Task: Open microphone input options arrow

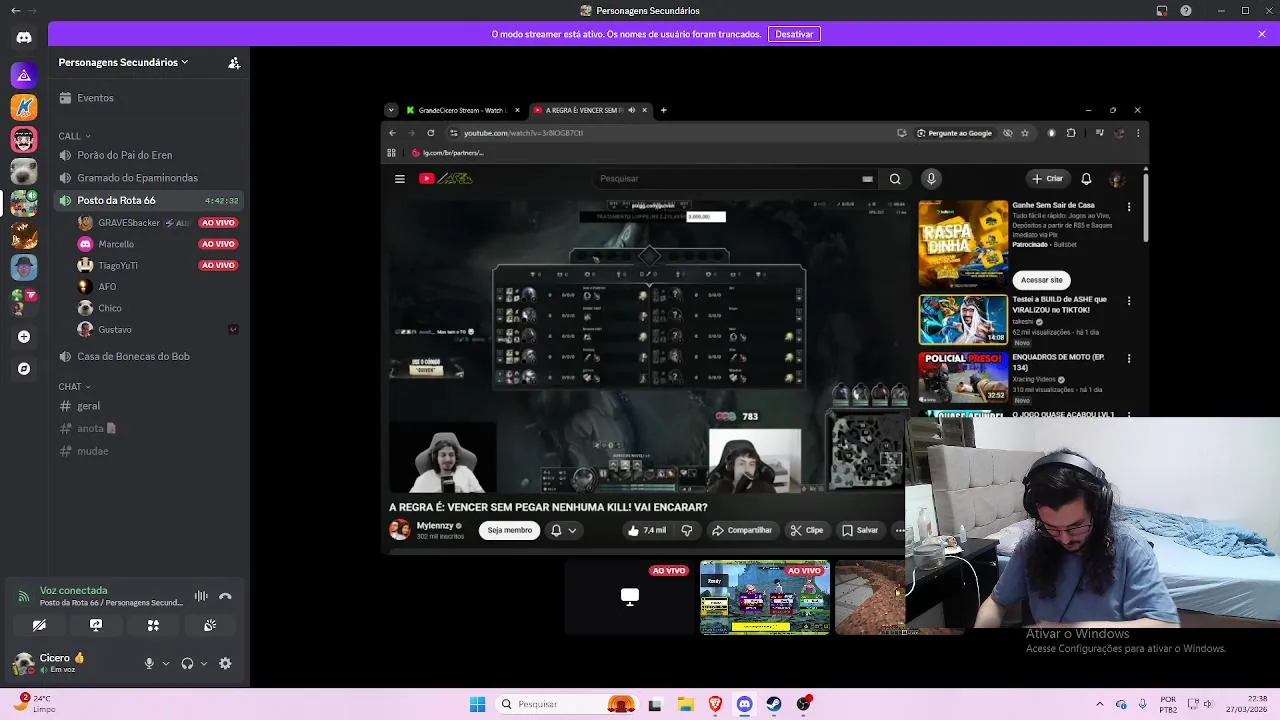Action: (166, 663)
